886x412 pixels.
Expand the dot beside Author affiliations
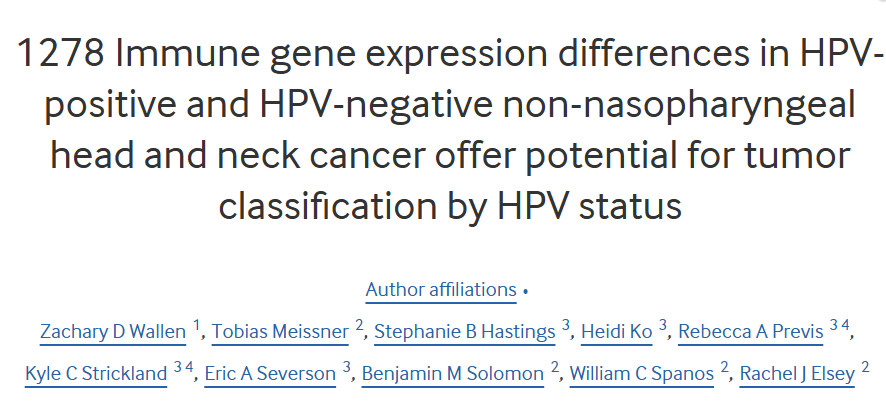coord(525,291)
